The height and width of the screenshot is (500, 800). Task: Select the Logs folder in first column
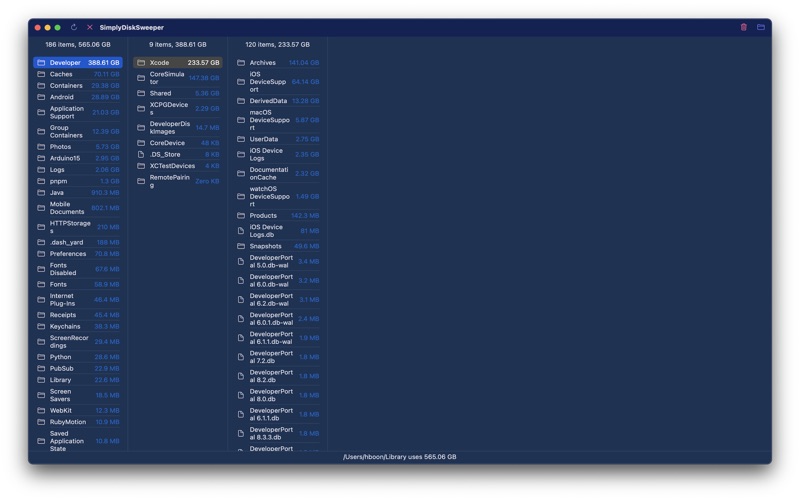point(78,169)
